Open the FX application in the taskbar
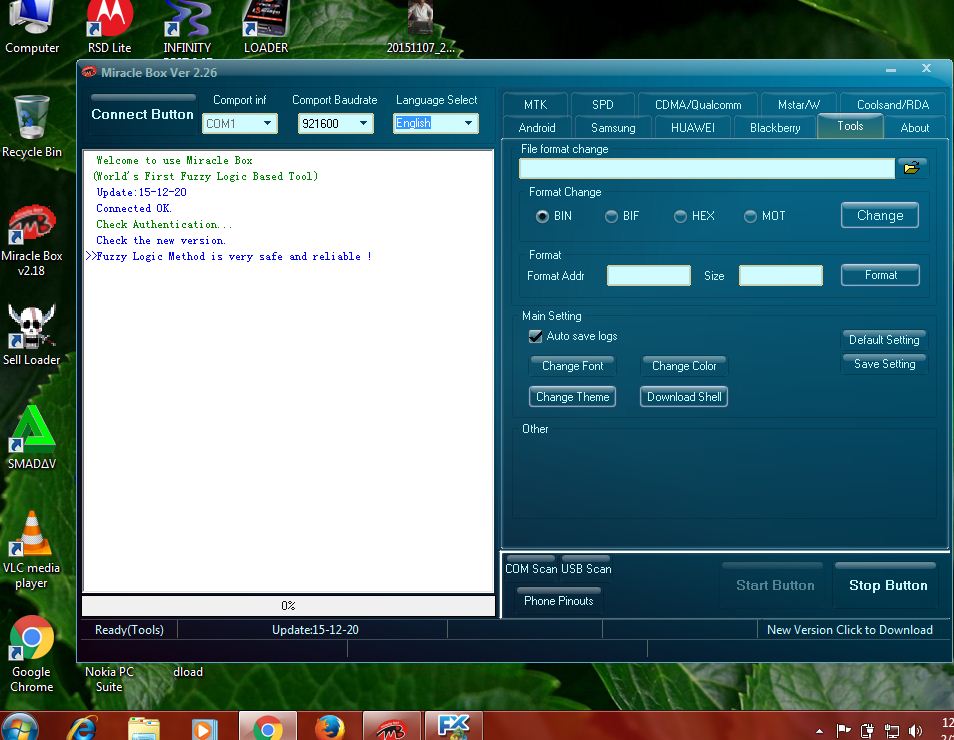 click(453, 727)
